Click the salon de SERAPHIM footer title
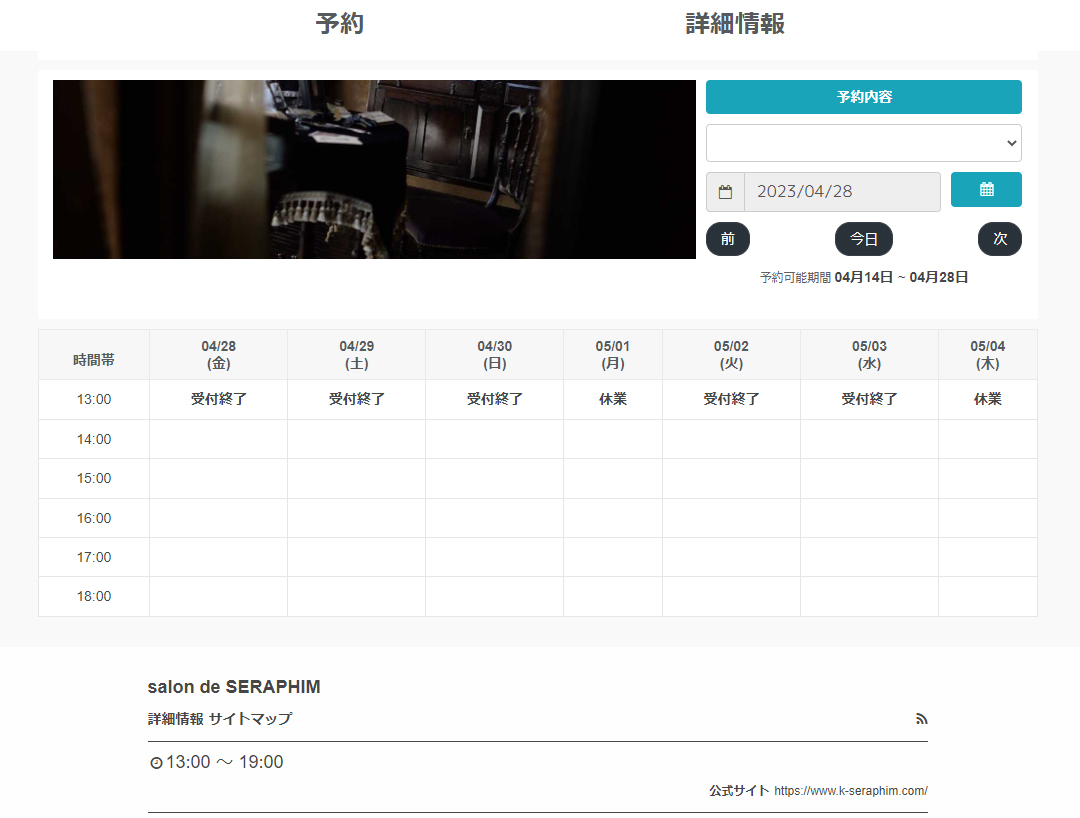The height and width of the screenshot is (818, 1080). [233, 687]
